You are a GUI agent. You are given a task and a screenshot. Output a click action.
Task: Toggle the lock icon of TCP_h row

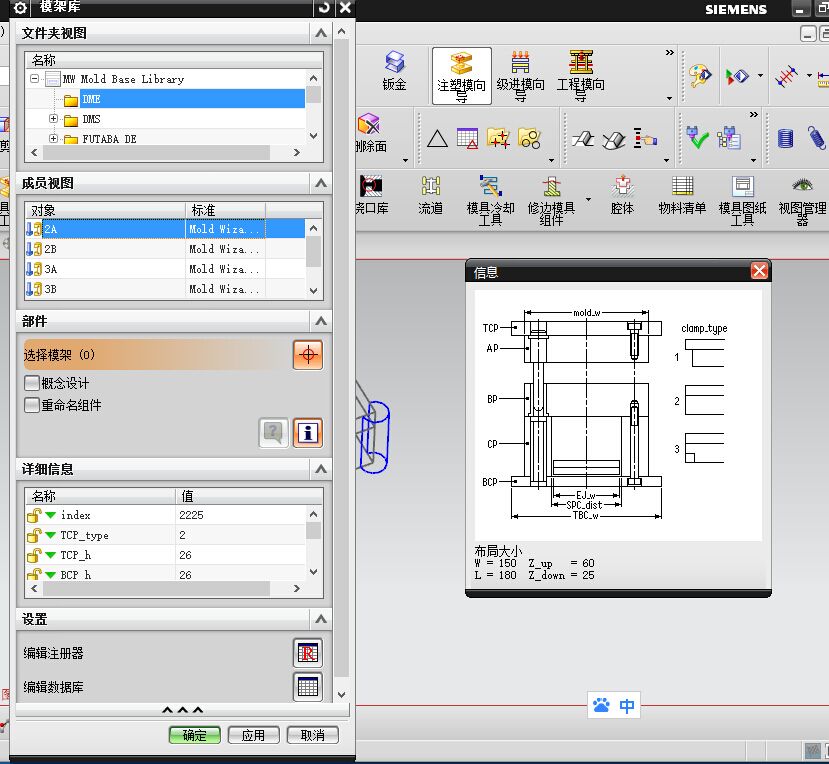(34, 555)
